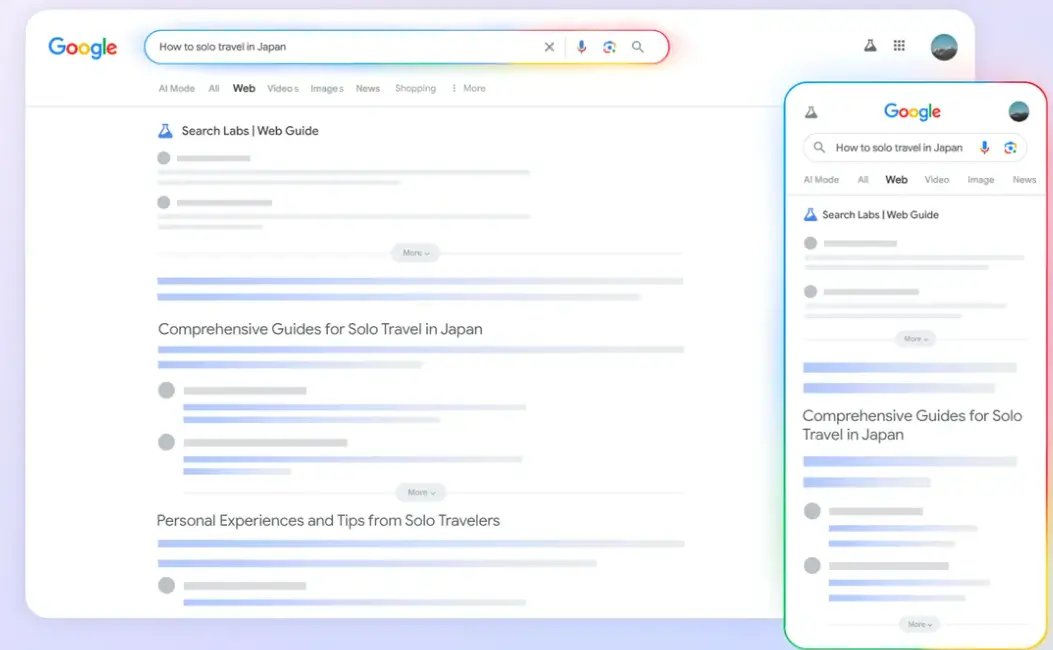Screen dimensions: 1053x650
Task: Open the desktop account profile avatar
Action: coord(944,47)
